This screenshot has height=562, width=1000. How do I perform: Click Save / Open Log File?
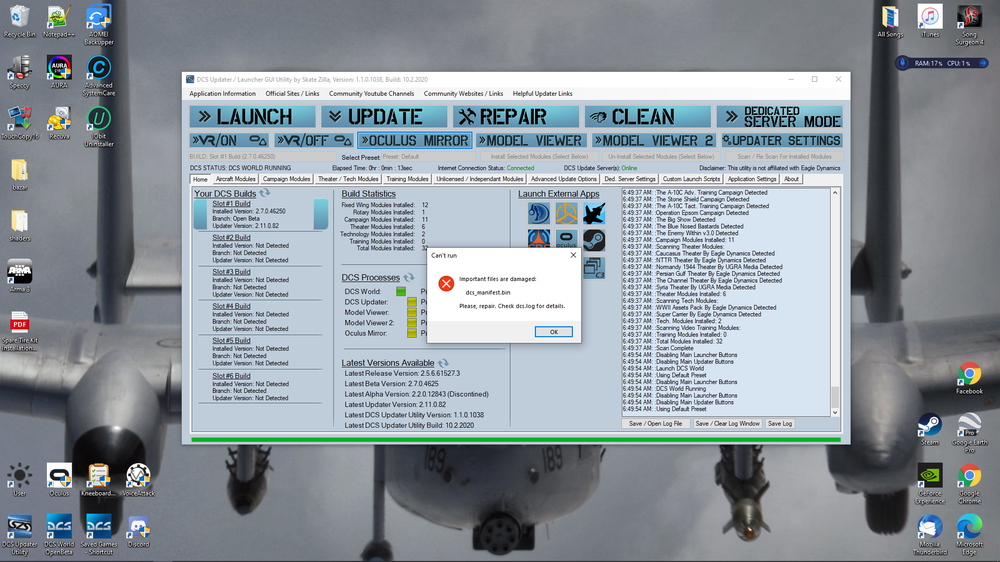coord(655,424)
